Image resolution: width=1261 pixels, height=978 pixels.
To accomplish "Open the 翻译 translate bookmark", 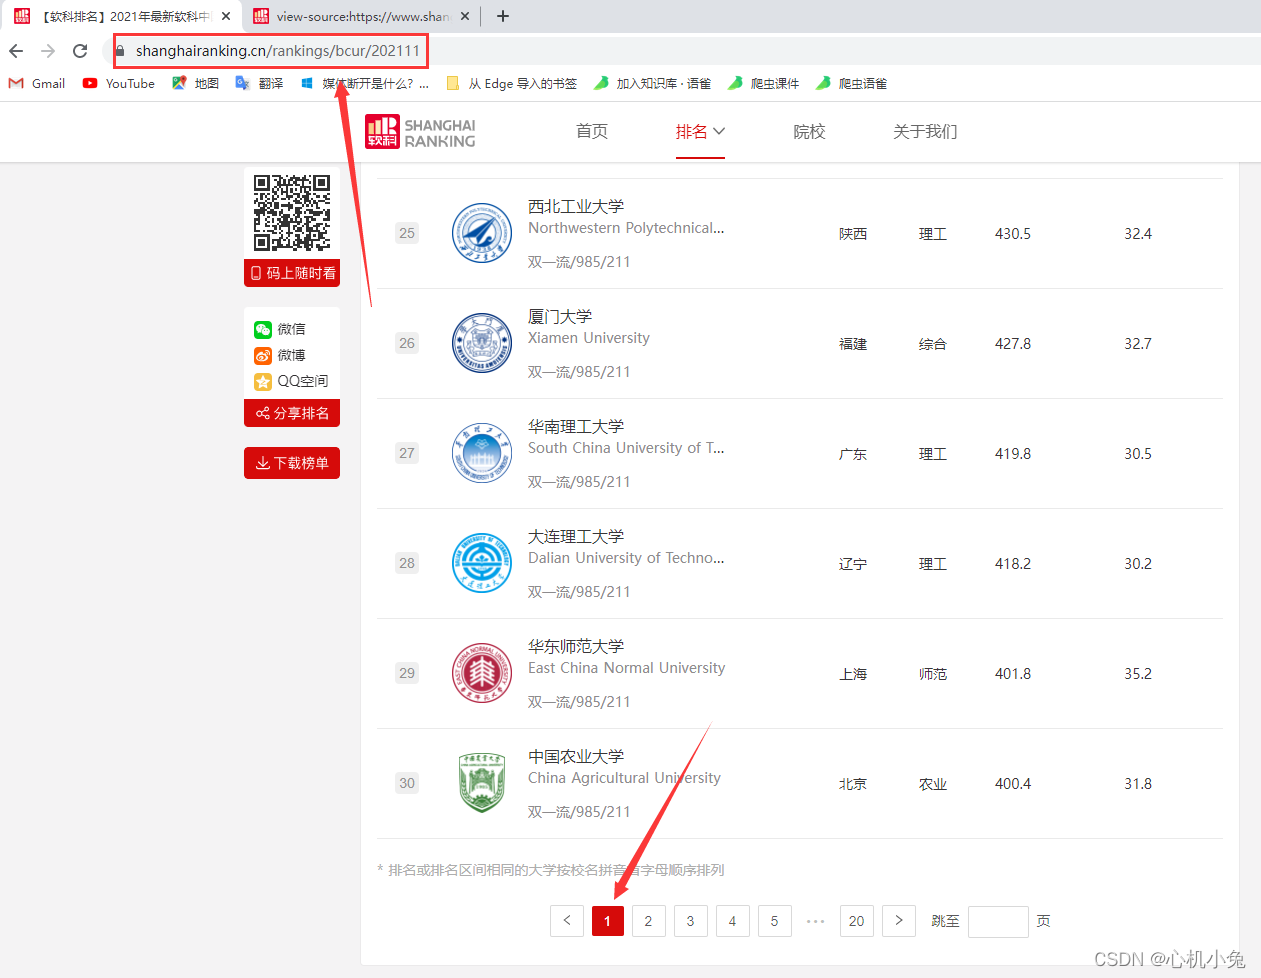I will coord(259,84).
